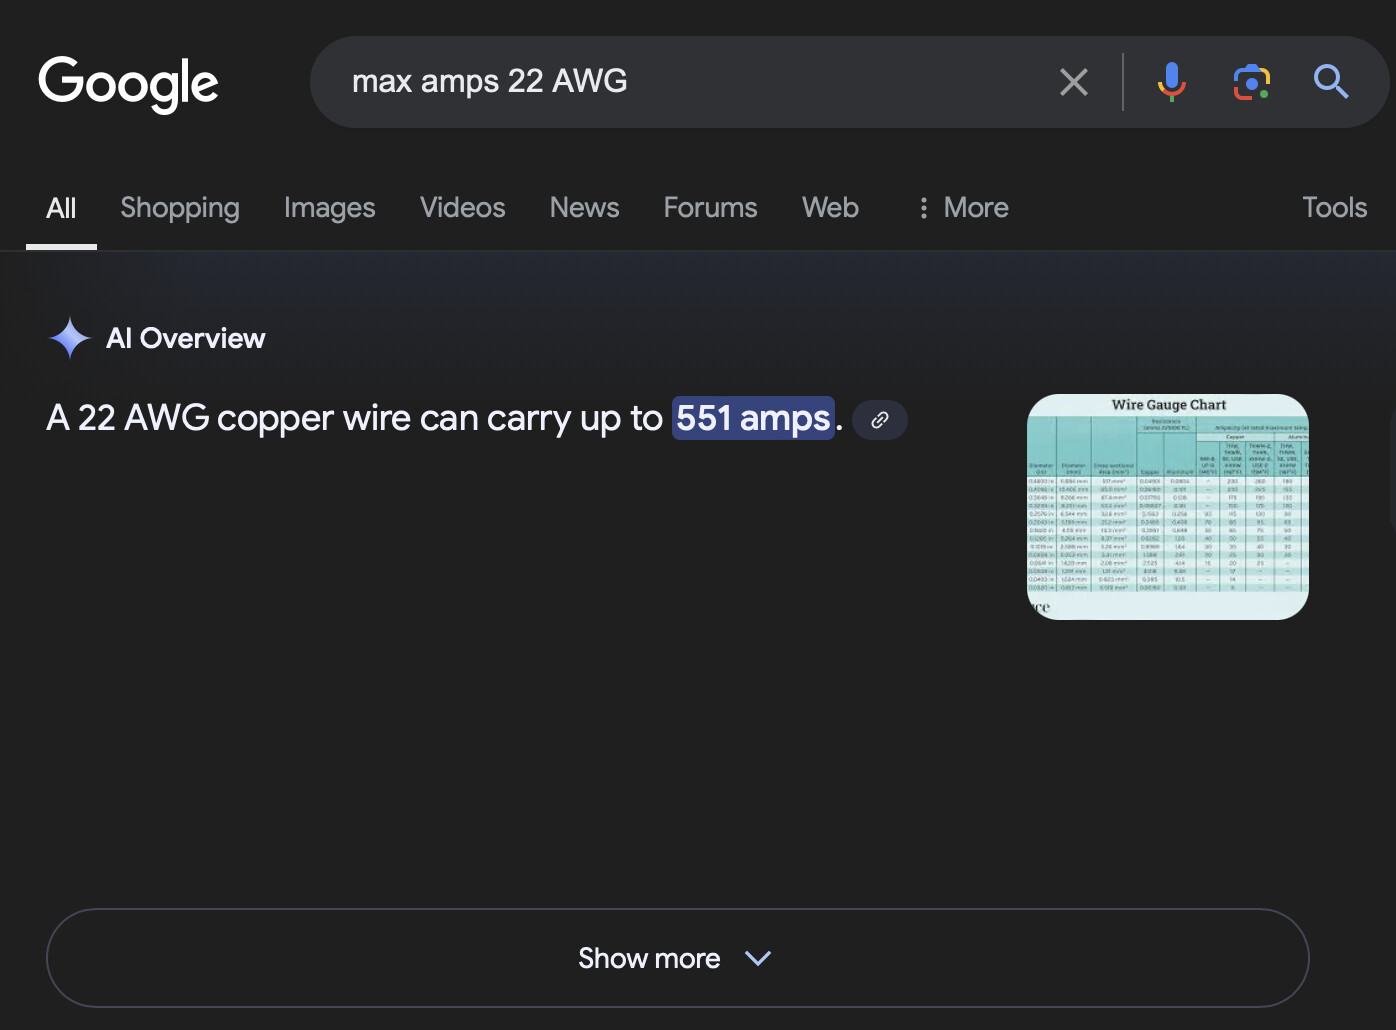Screen dimensions: 1396x1030
Task: Switch to the Images tab
Action: tap(329, 208)
